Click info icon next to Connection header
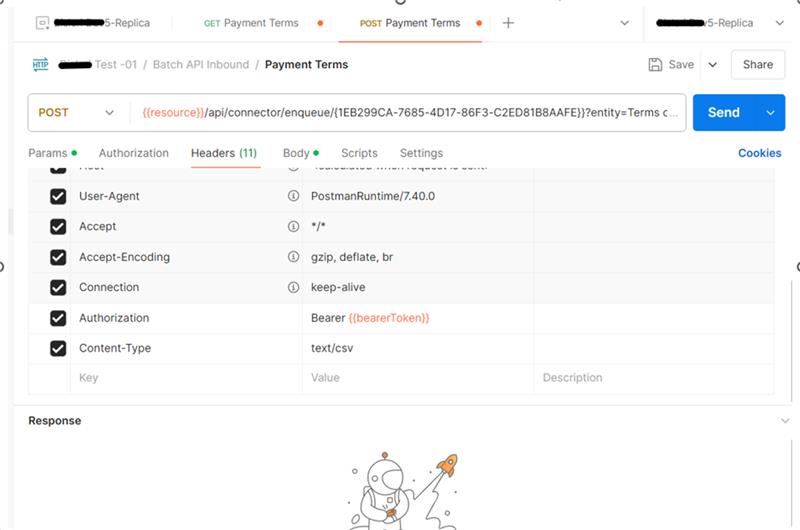Screen dimensions: 800x530 point(293,287)
